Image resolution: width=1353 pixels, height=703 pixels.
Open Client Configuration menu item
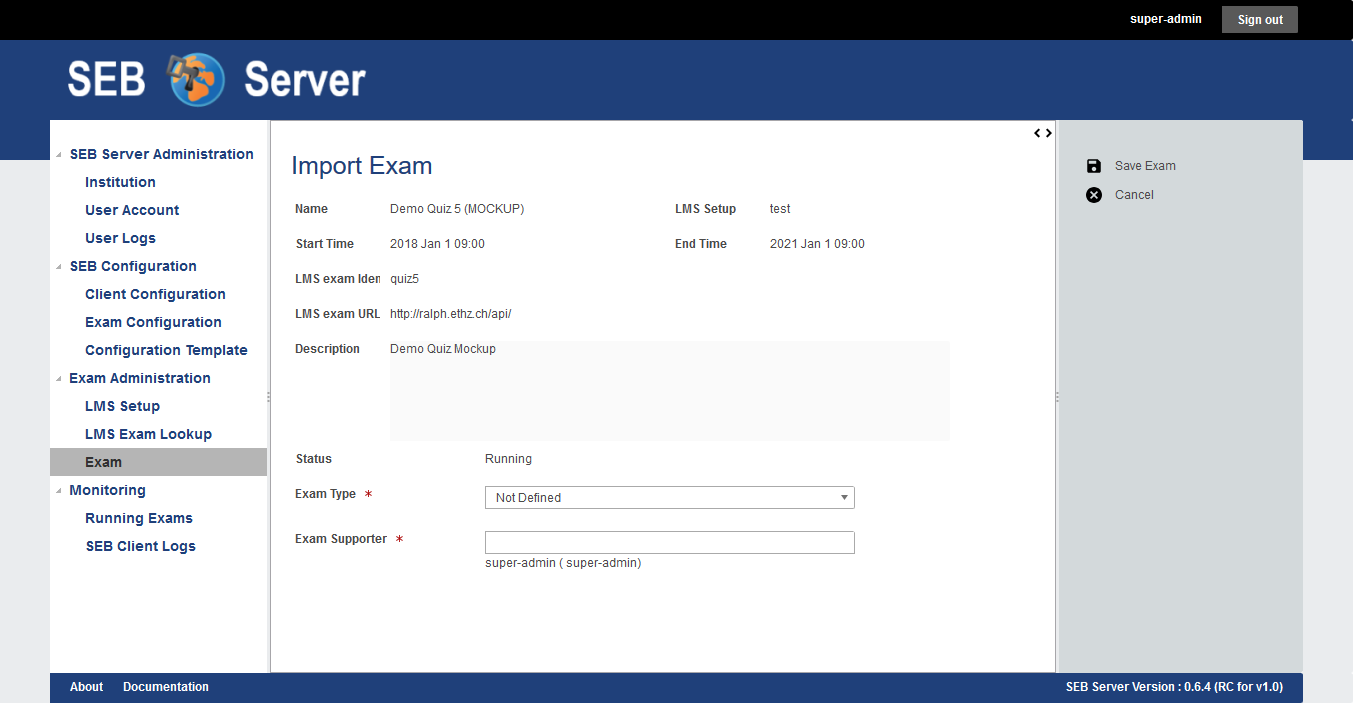(155, 294)
